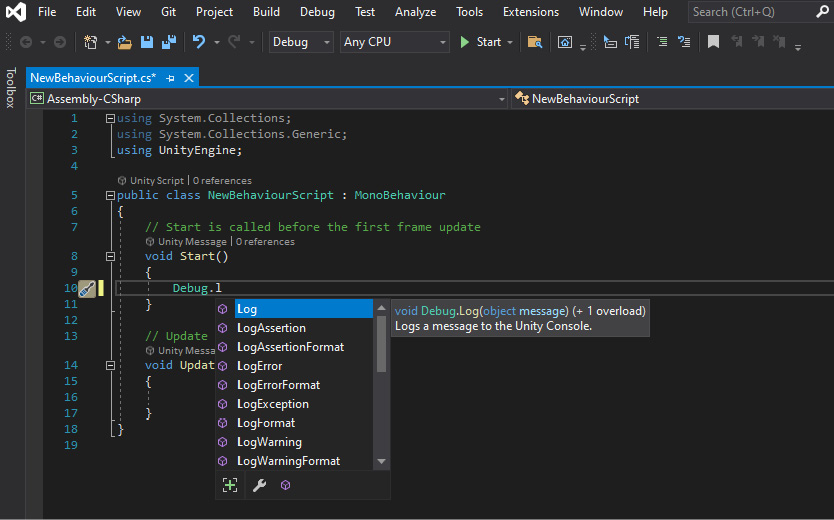Open the Toolbox side panel
The image size is (834, 520).
coord(11,88)
